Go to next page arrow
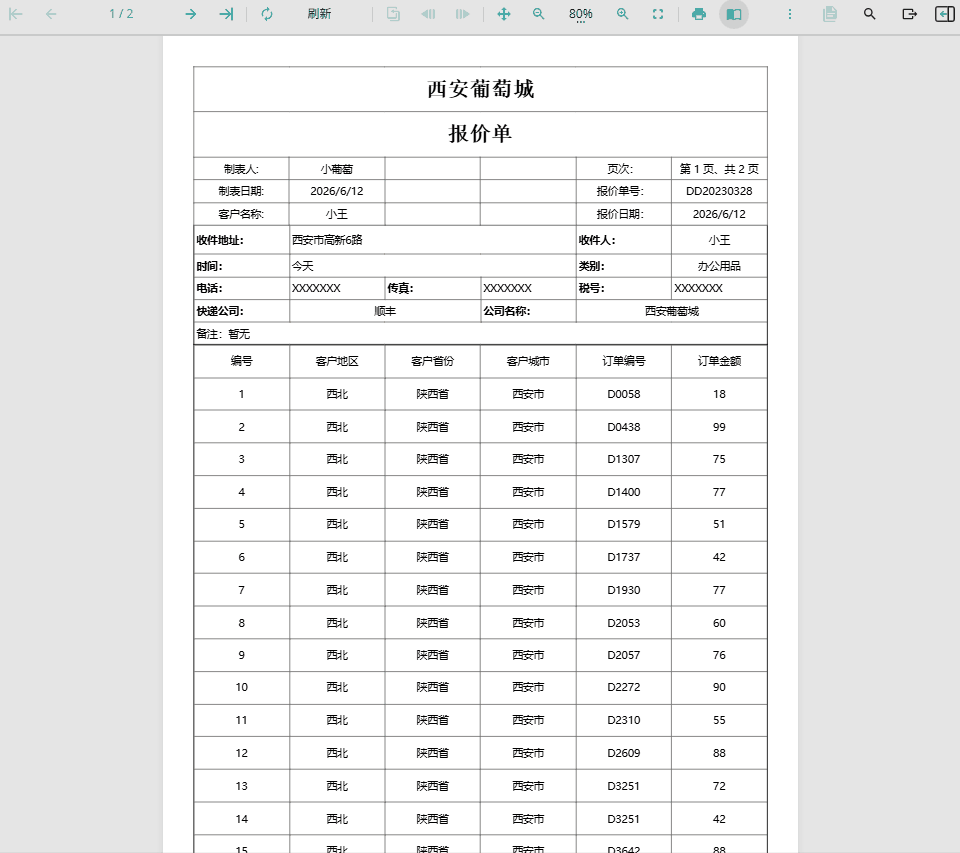The image size is (960, 853). (x=190, y=13)
